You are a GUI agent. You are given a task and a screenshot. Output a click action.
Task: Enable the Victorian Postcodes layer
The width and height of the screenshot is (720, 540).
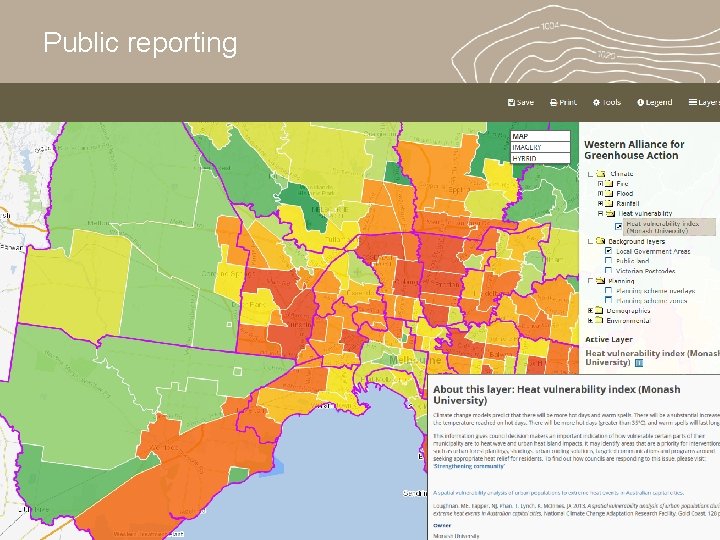[608, 271]
